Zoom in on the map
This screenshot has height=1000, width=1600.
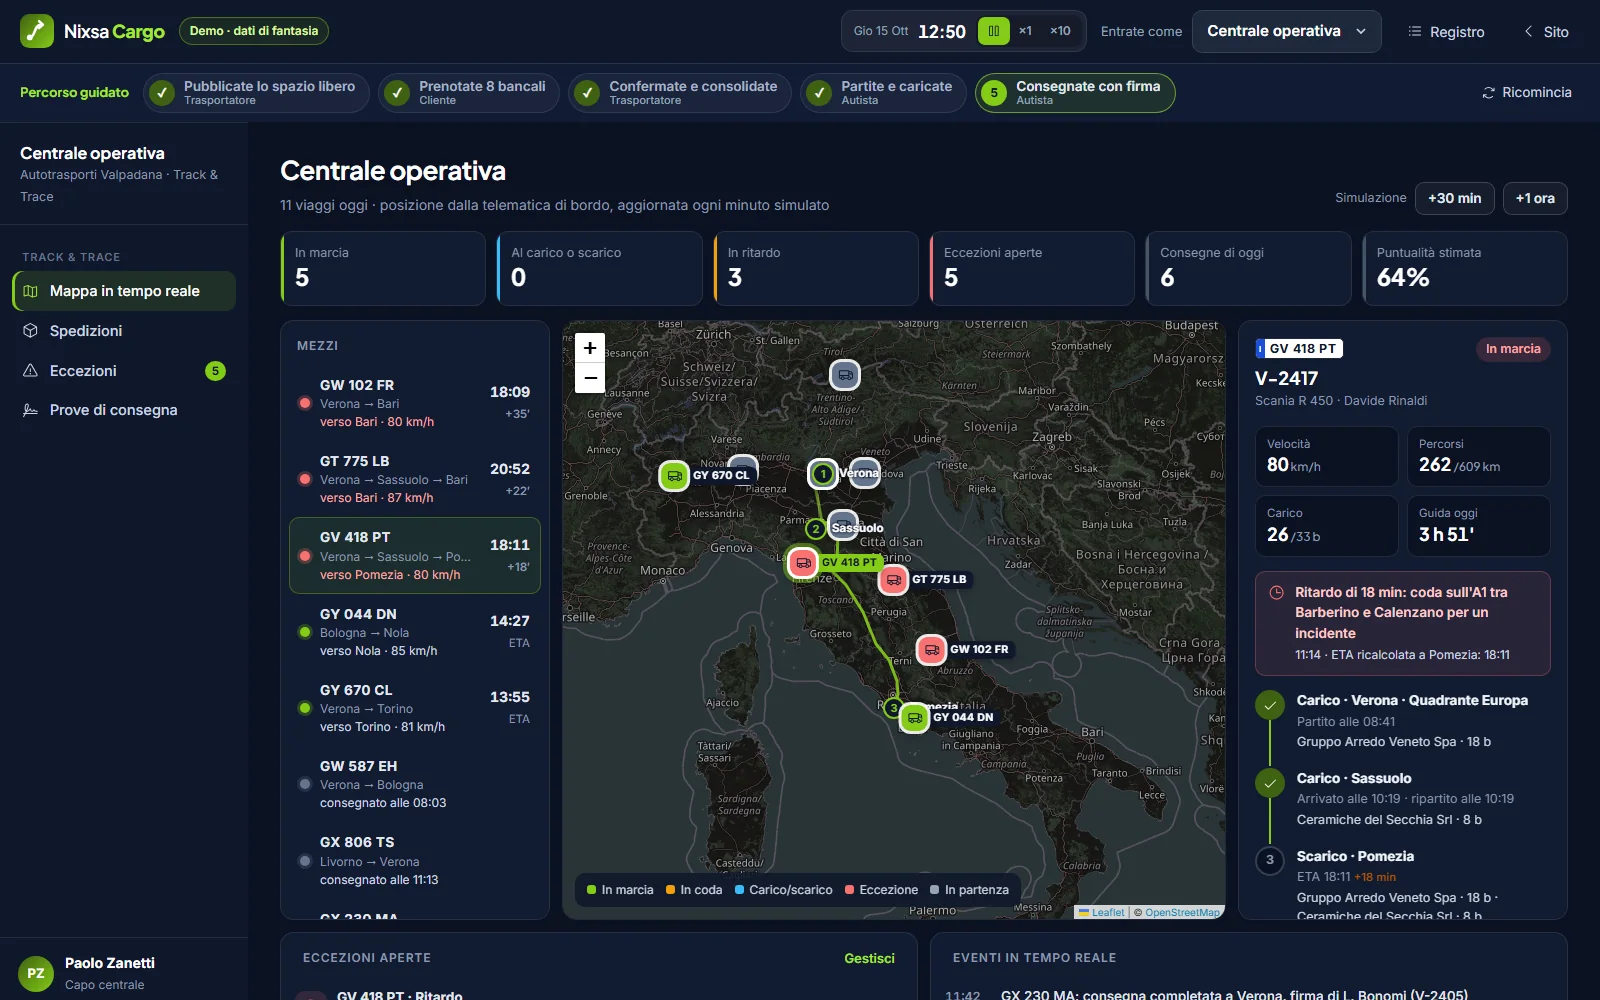point(590,348)
